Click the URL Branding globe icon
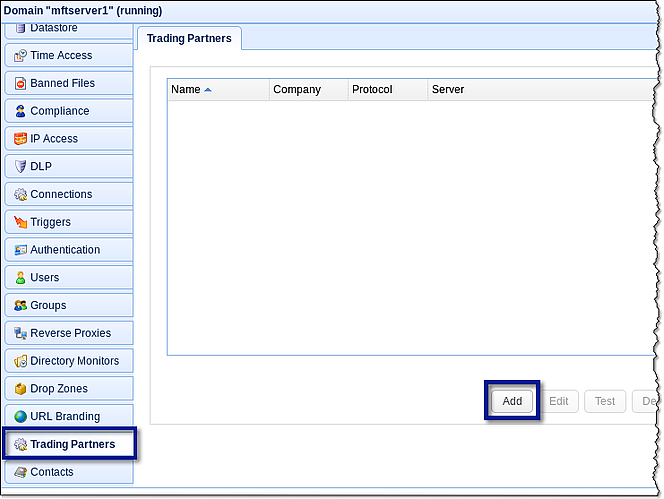The height and width of the screenshot is (499, 664). click(20, 417)
